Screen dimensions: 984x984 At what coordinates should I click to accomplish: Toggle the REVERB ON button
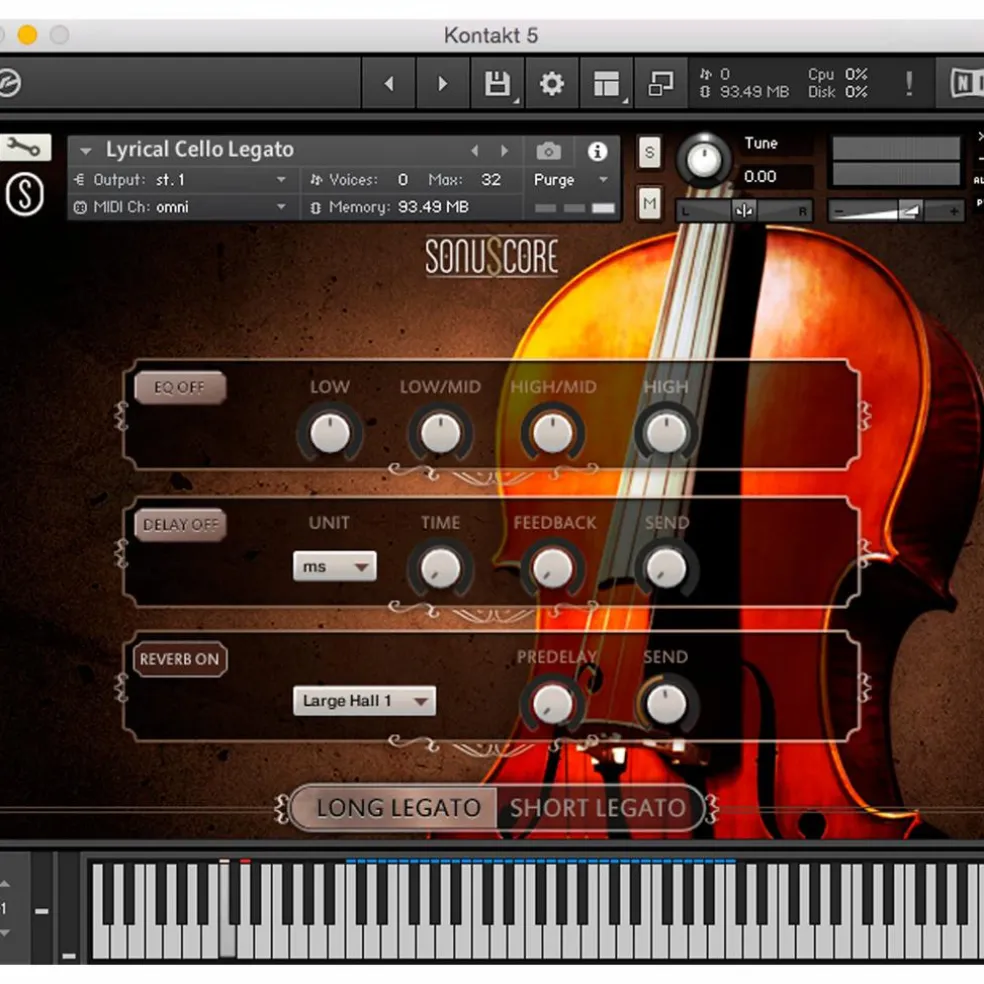pos(179,659)
